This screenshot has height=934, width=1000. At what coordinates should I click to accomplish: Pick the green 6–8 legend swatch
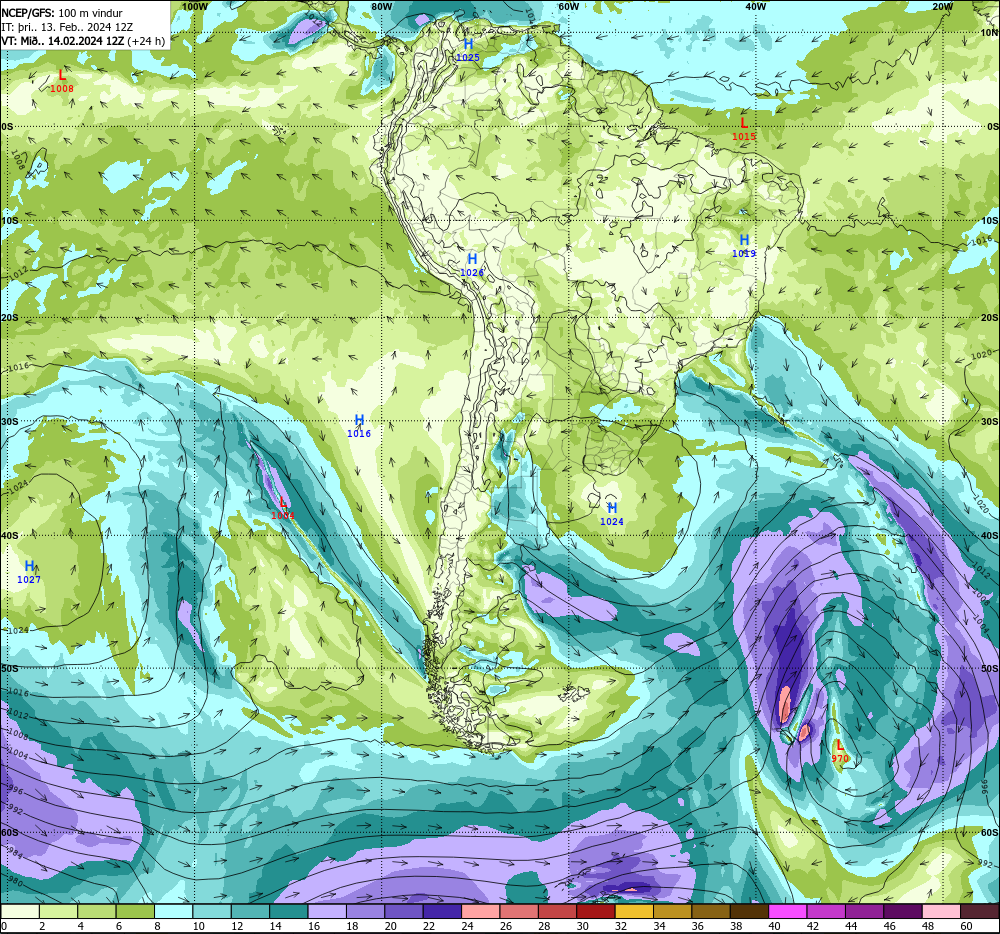pyautogui.click(x=135, y=911)
